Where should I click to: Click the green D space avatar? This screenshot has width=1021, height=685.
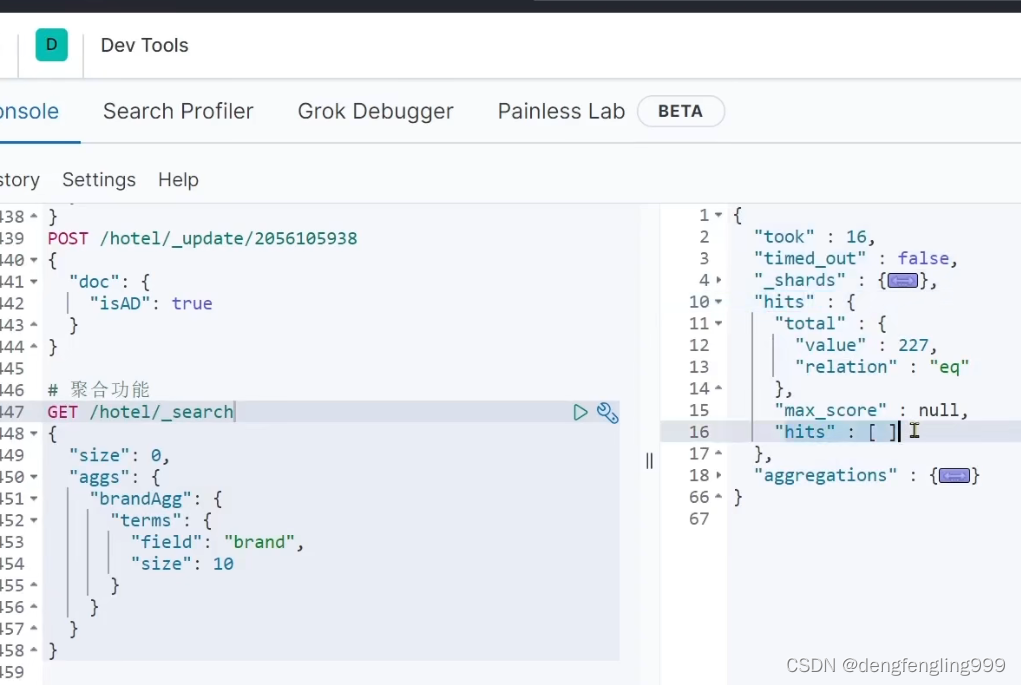click(x=52, y=45)
